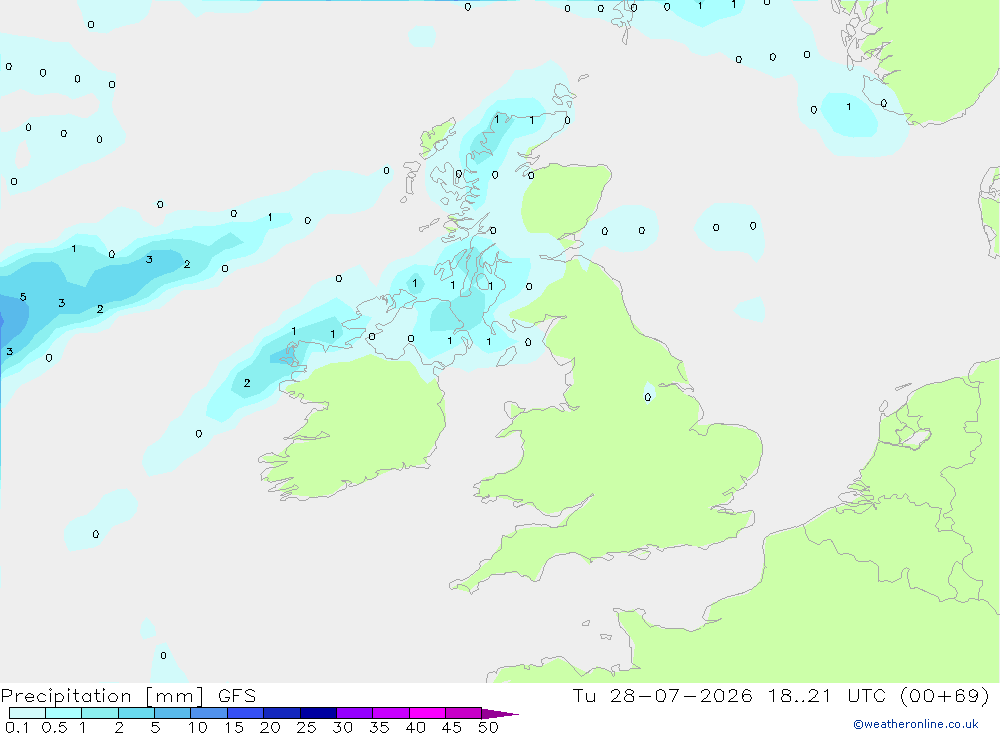Screen dimensions: 1000x733
Task: Pick the legend swatch between 5 and 10
Action: [173, 713]
